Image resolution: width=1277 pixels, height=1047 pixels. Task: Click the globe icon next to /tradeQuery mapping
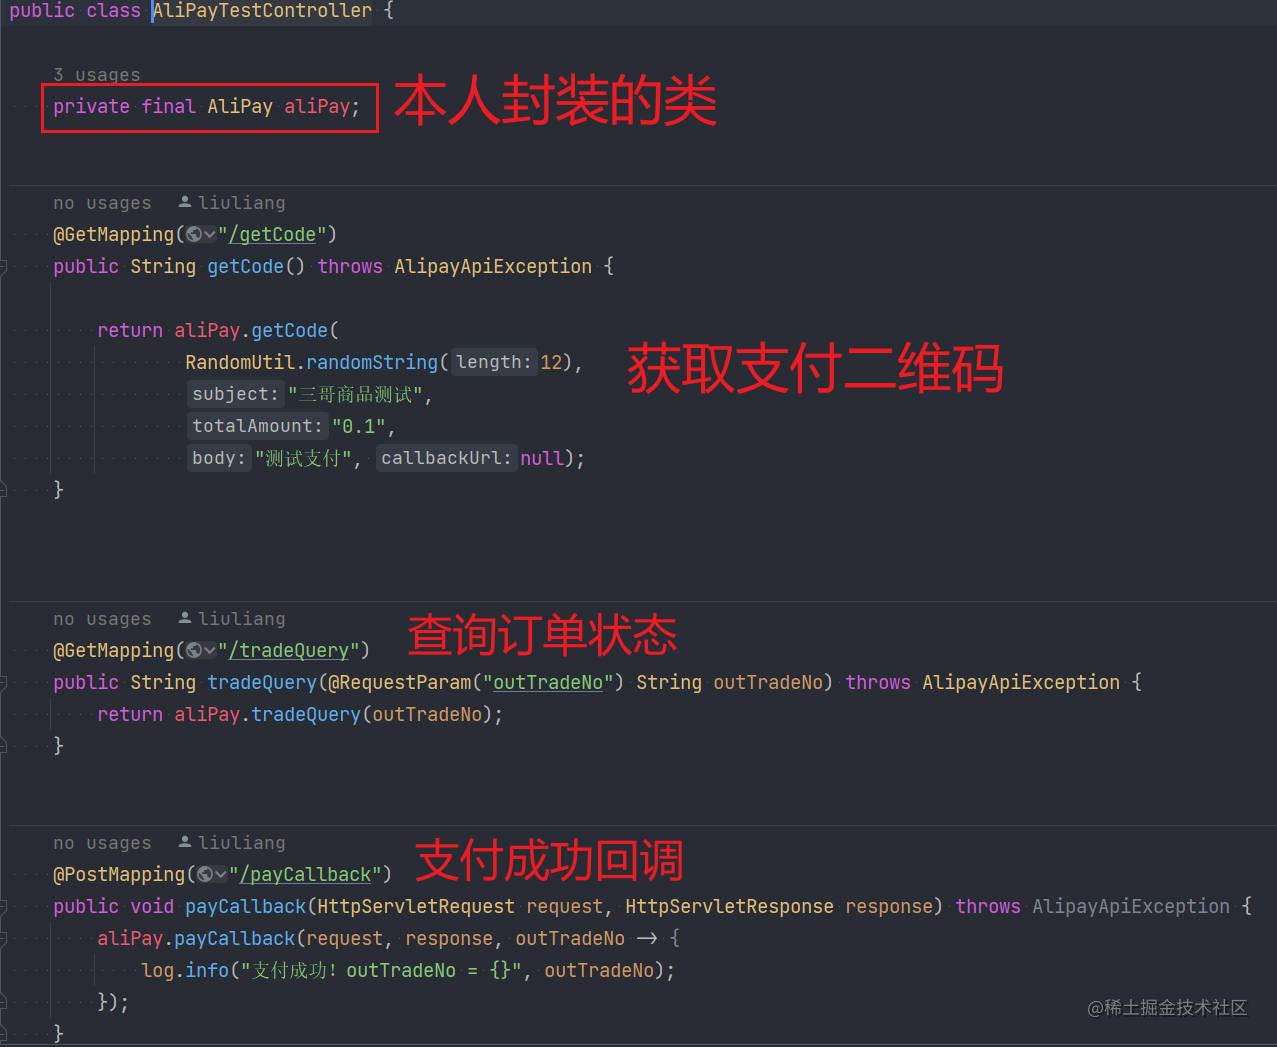click(193, 650)
